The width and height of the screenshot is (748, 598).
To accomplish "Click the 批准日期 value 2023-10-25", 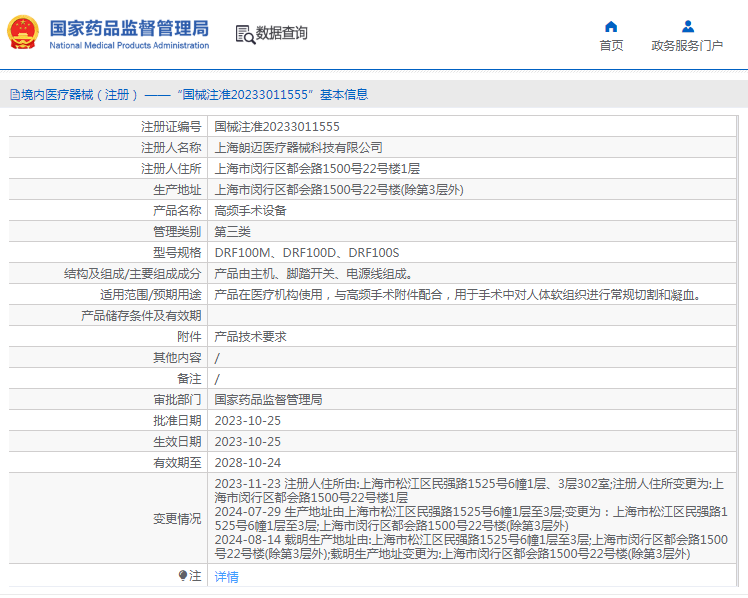I will click(x=248, y=420).
